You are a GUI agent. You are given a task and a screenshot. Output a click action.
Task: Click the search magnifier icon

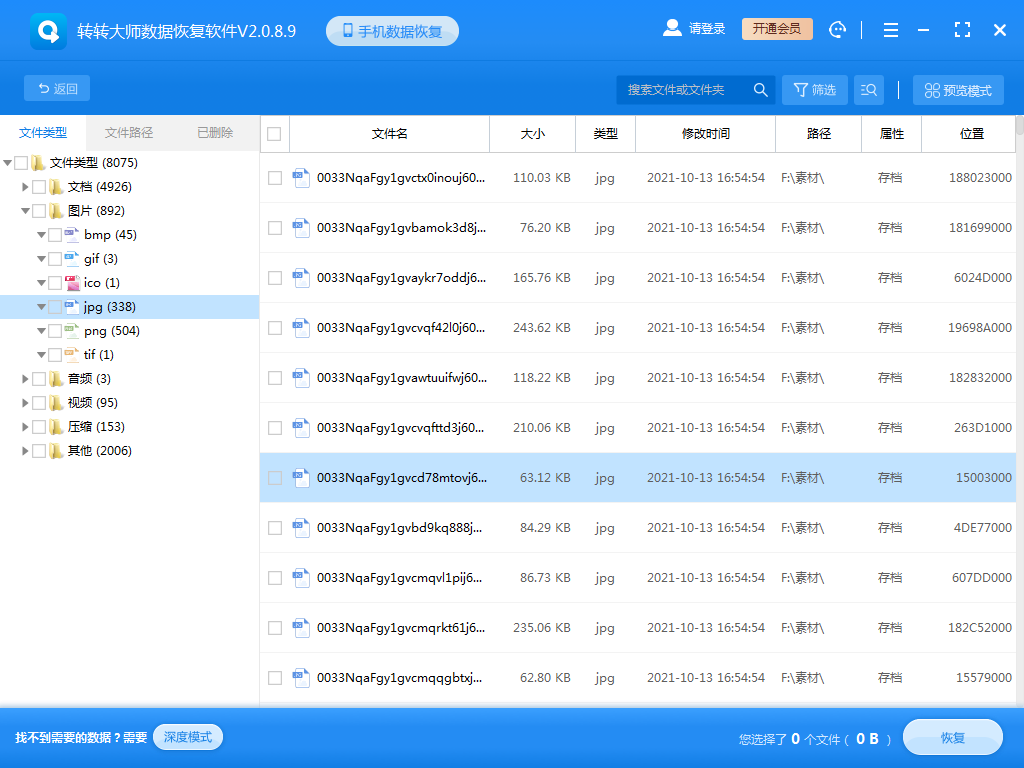pos(760,89)
